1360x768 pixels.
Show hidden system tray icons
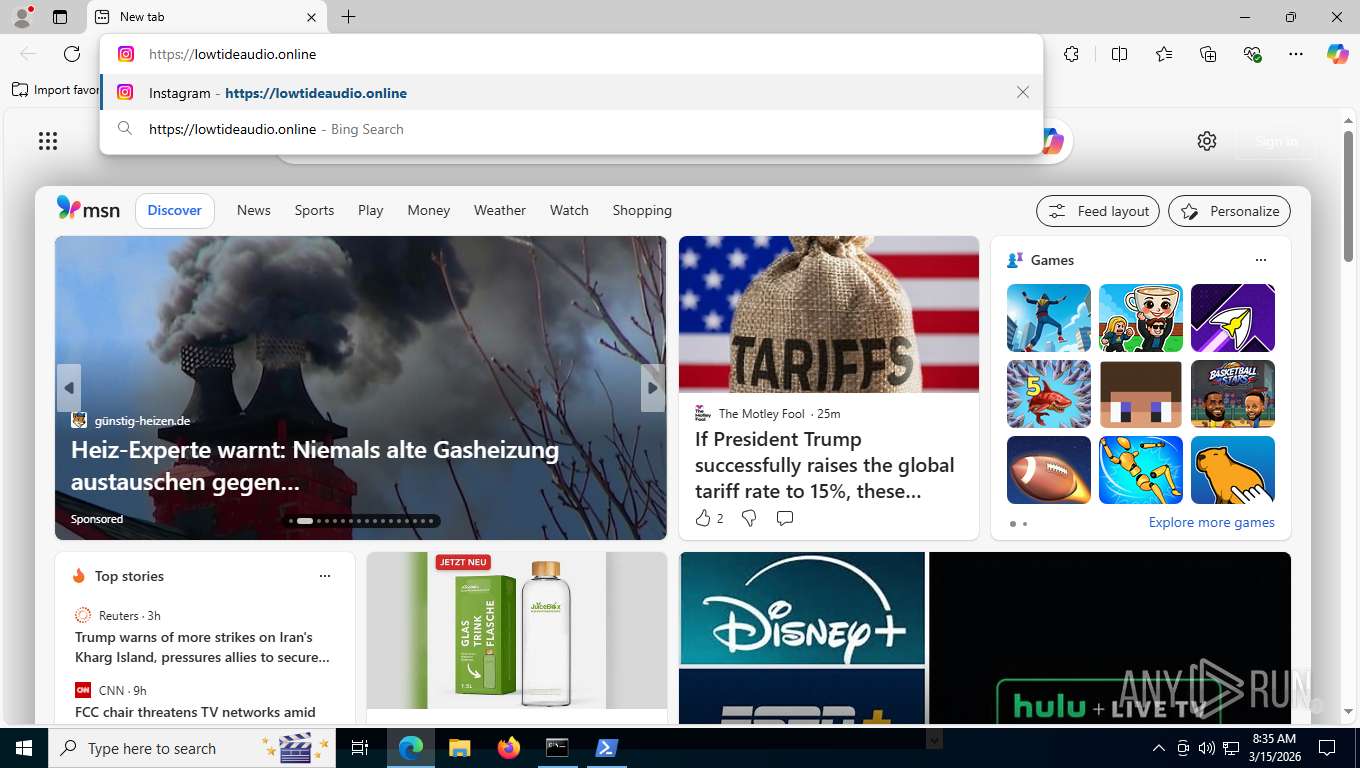1159,748
